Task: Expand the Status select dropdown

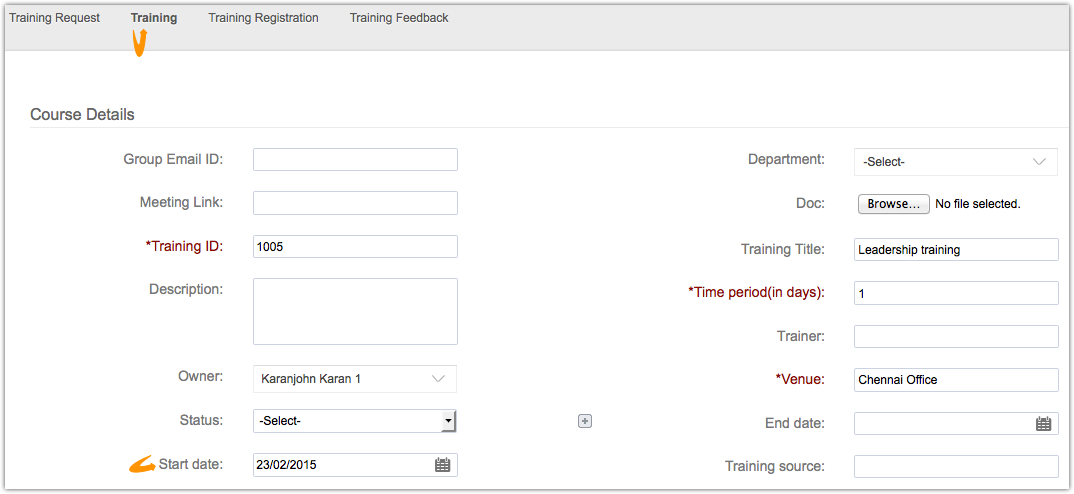Action: coord(355,421)
